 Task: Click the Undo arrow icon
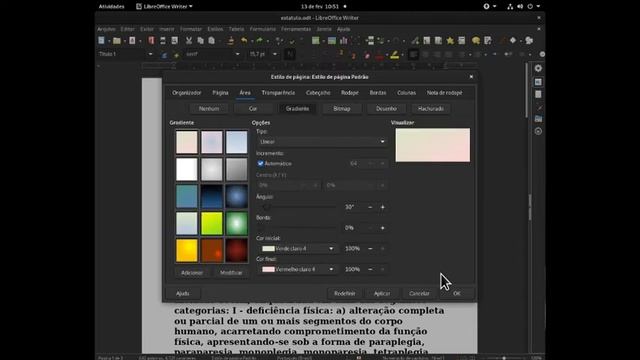pos(244,40)
